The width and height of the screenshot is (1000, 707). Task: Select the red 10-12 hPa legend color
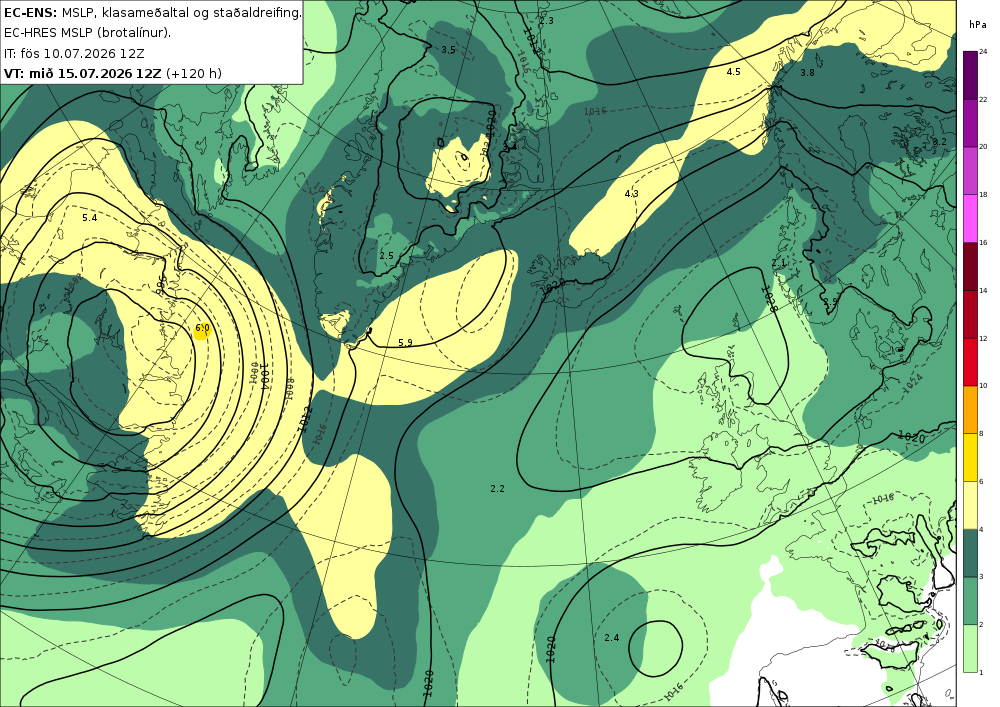[970, 361]
